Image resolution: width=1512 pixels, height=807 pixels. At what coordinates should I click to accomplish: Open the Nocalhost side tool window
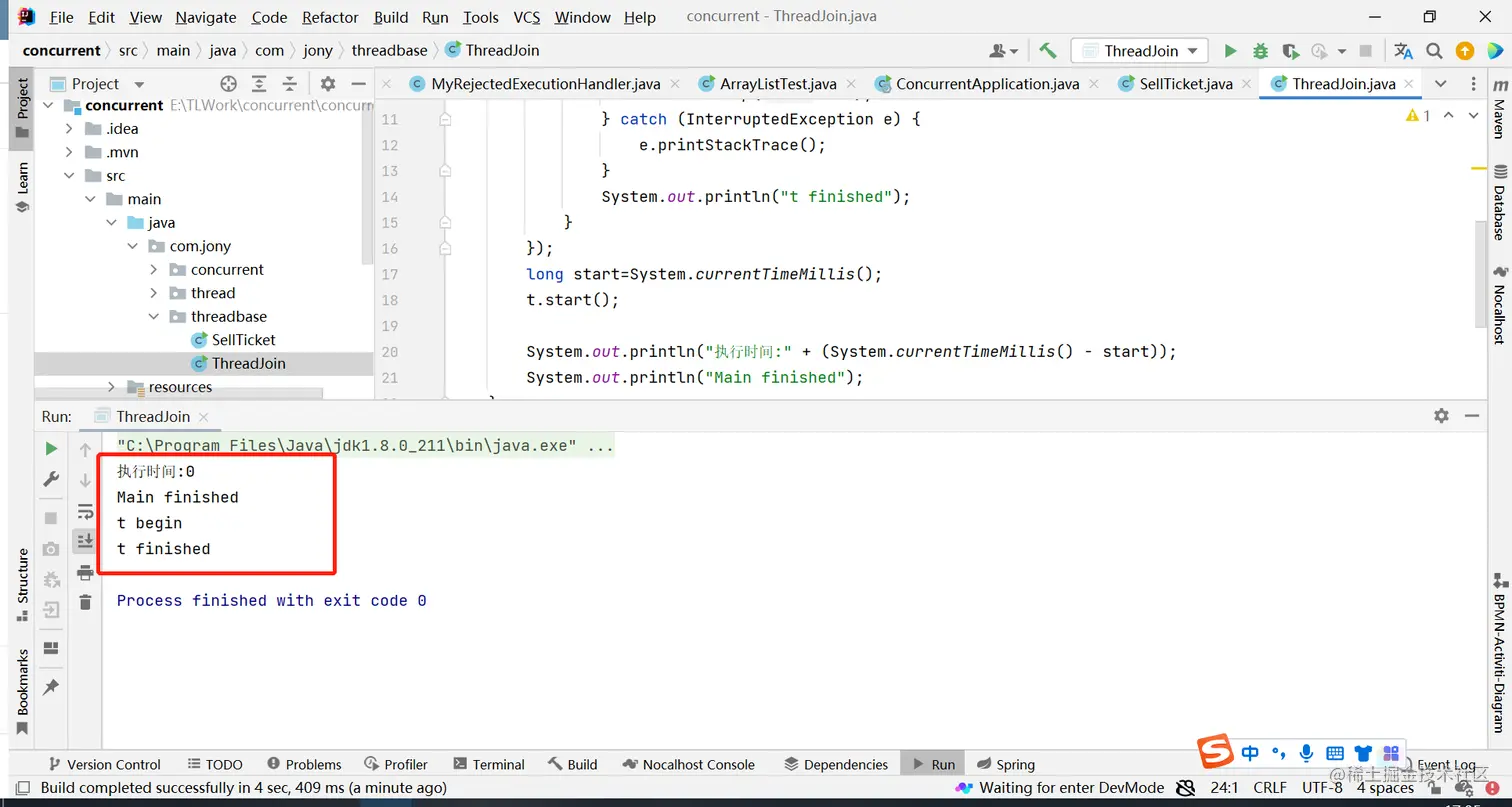pos(1499,306)
